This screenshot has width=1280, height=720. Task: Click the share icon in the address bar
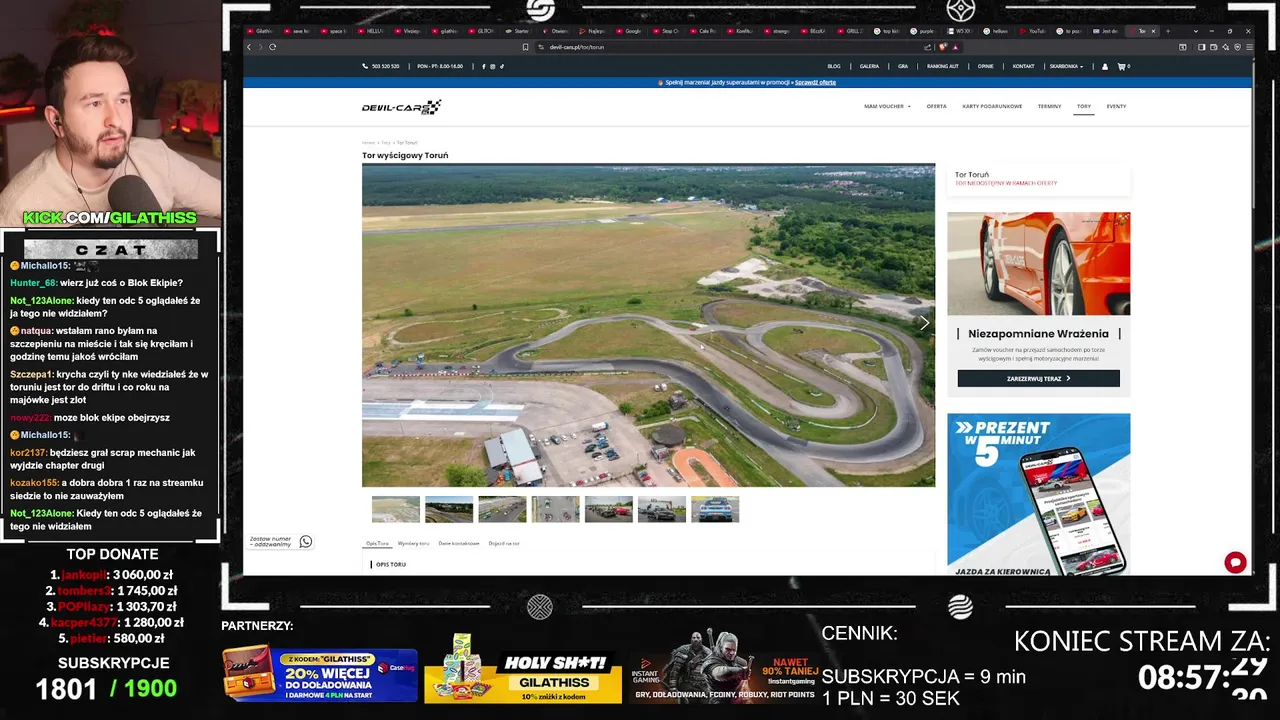click(x=928, y=47)
